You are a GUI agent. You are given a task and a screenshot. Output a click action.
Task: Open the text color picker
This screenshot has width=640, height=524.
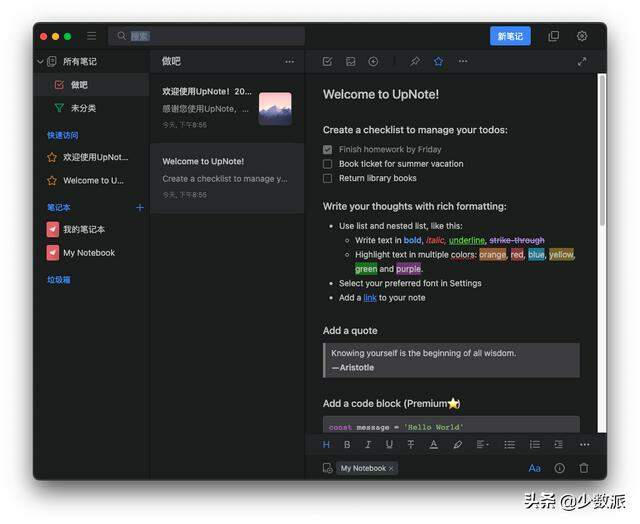pyautogui.click(x=433, y=445)
